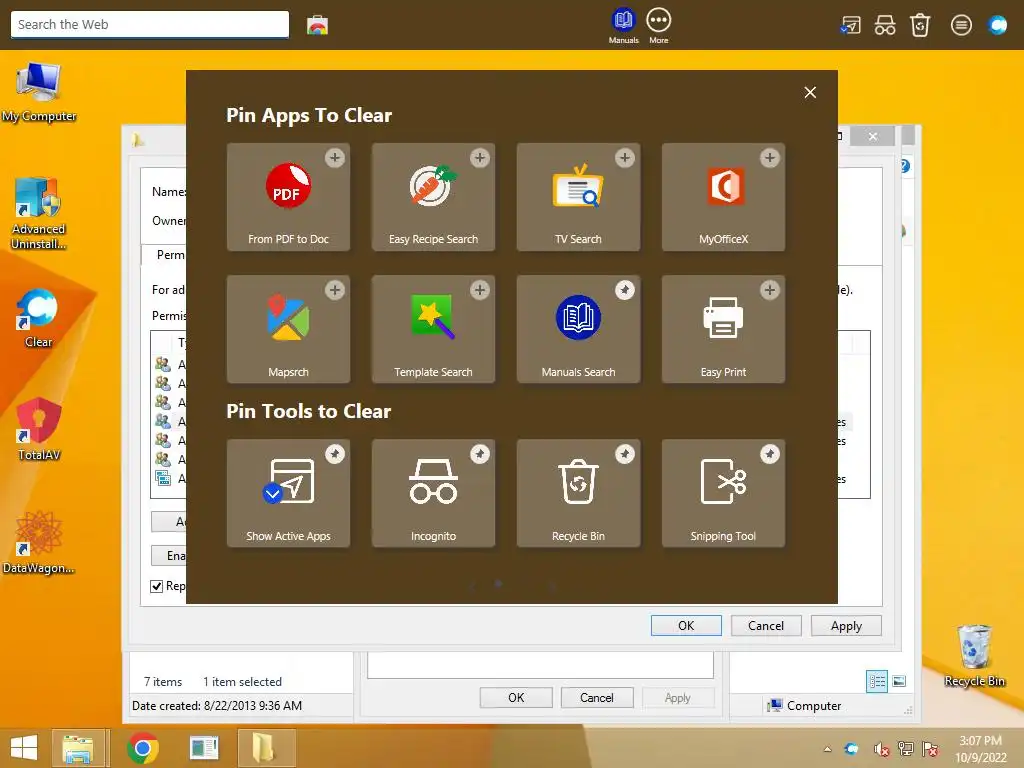Image resolution: width=1024 pixels, height=768 pixels.
Task: Click the Search the Web field
Action: point(150,25)
